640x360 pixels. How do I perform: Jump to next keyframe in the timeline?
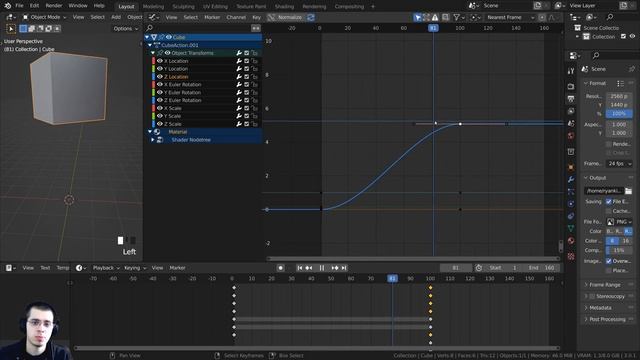(x=335, y=268)
